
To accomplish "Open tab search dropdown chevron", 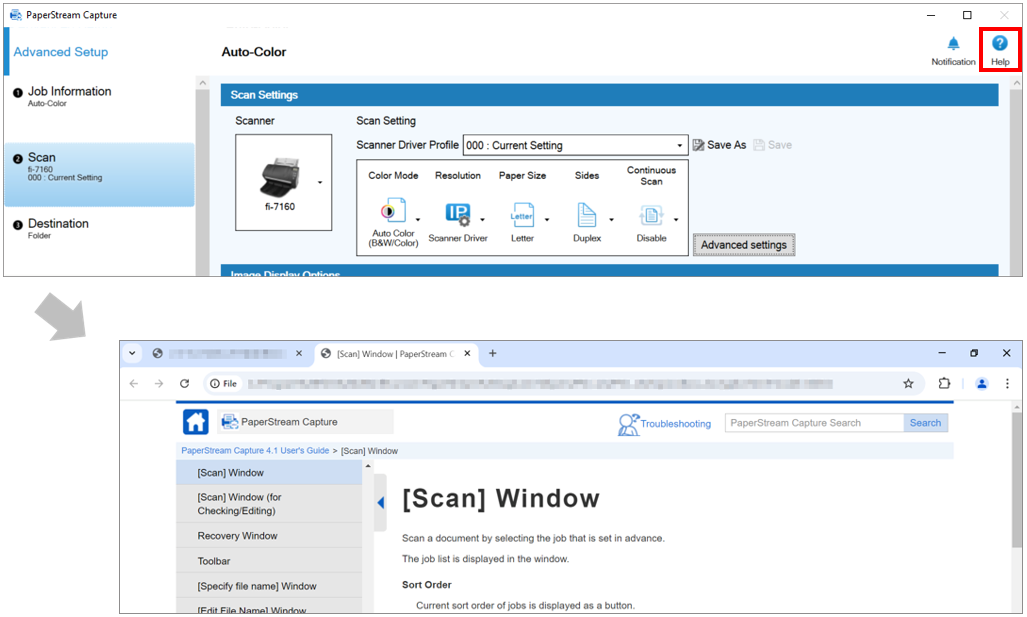I will [x=132, y=353].
